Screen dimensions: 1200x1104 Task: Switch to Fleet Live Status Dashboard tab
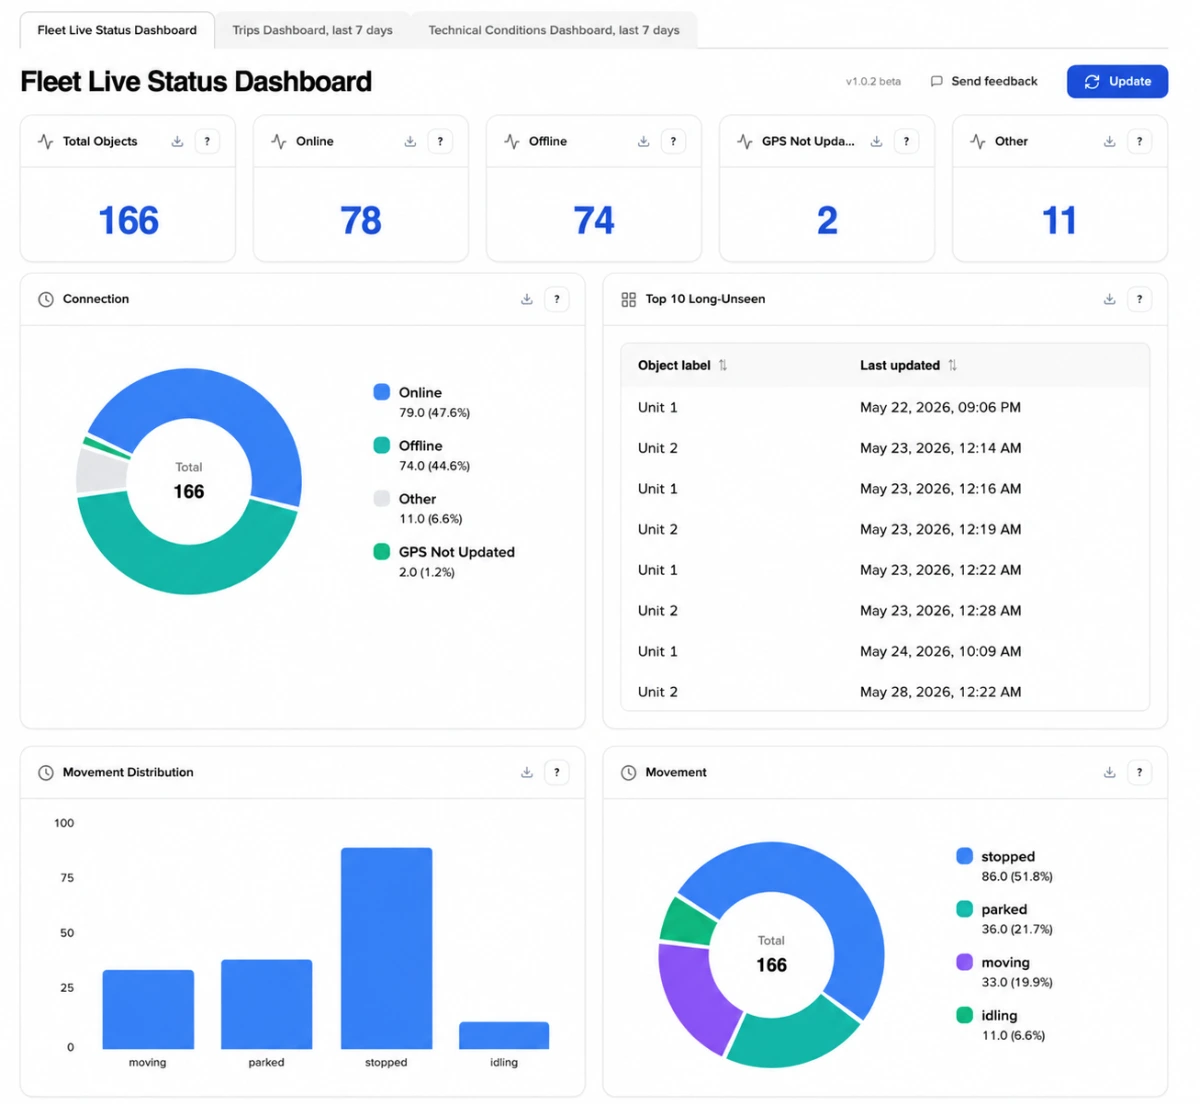pos(117,30)
